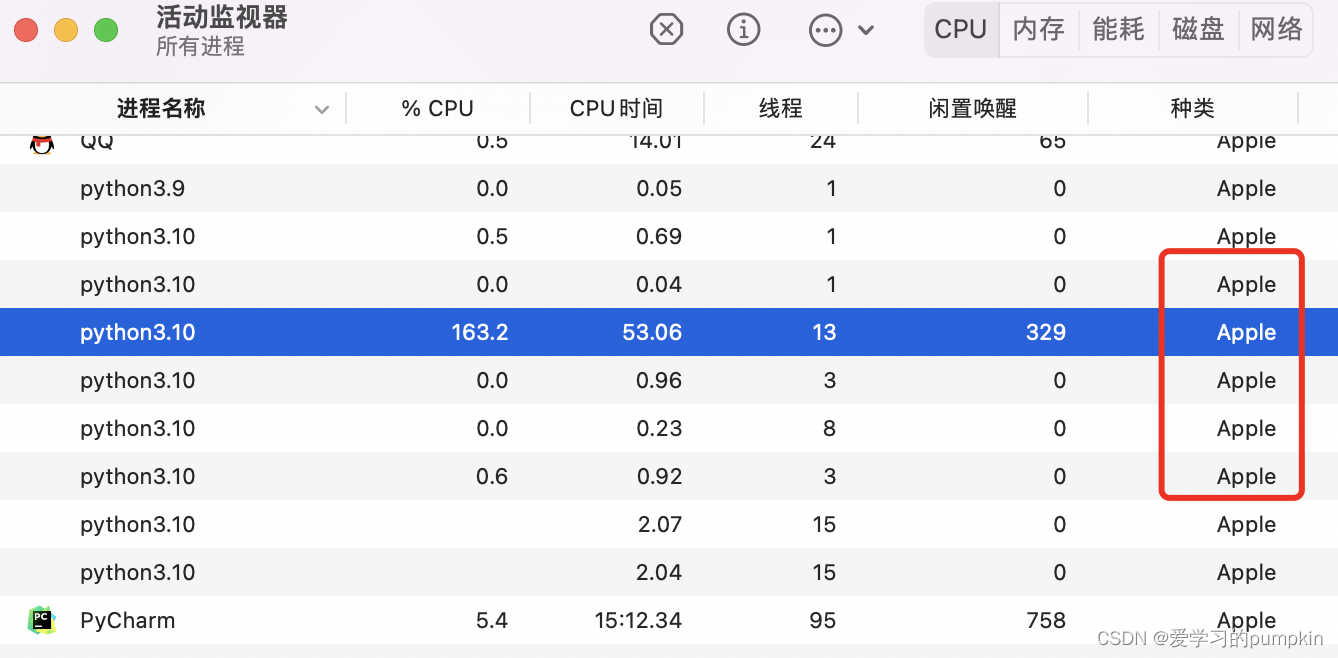1338x658 pixels.
Task: Maximize window with the green button
Action: click(106, 30)
